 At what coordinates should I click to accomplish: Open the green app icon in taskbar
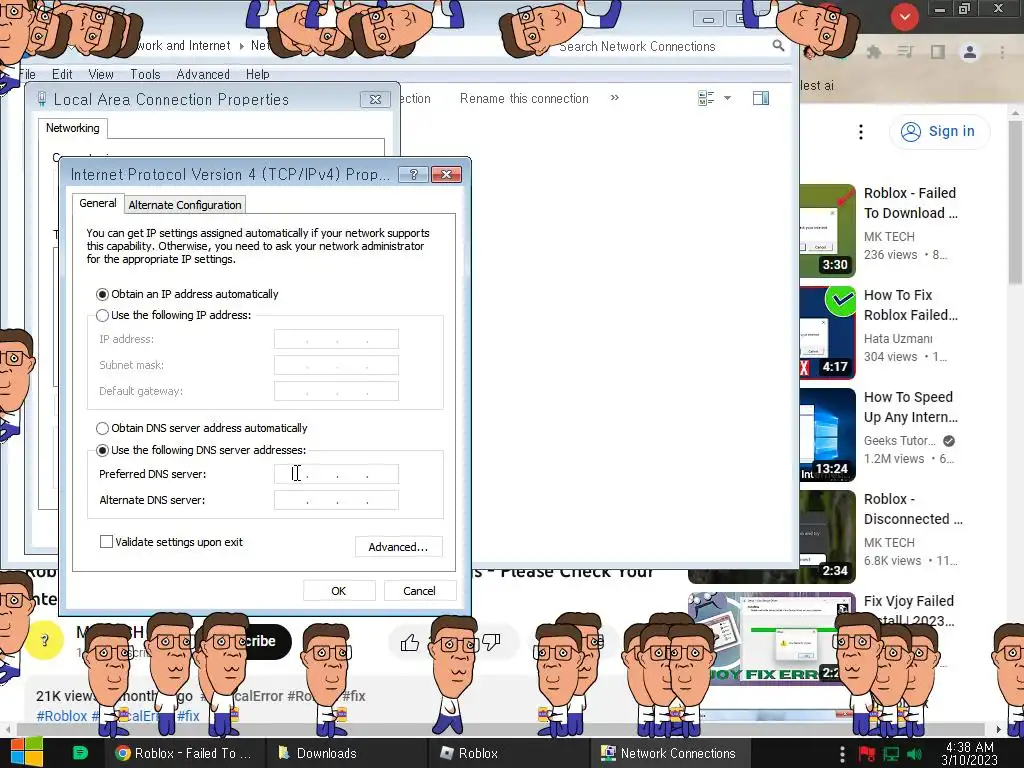[x=80, y=753]
